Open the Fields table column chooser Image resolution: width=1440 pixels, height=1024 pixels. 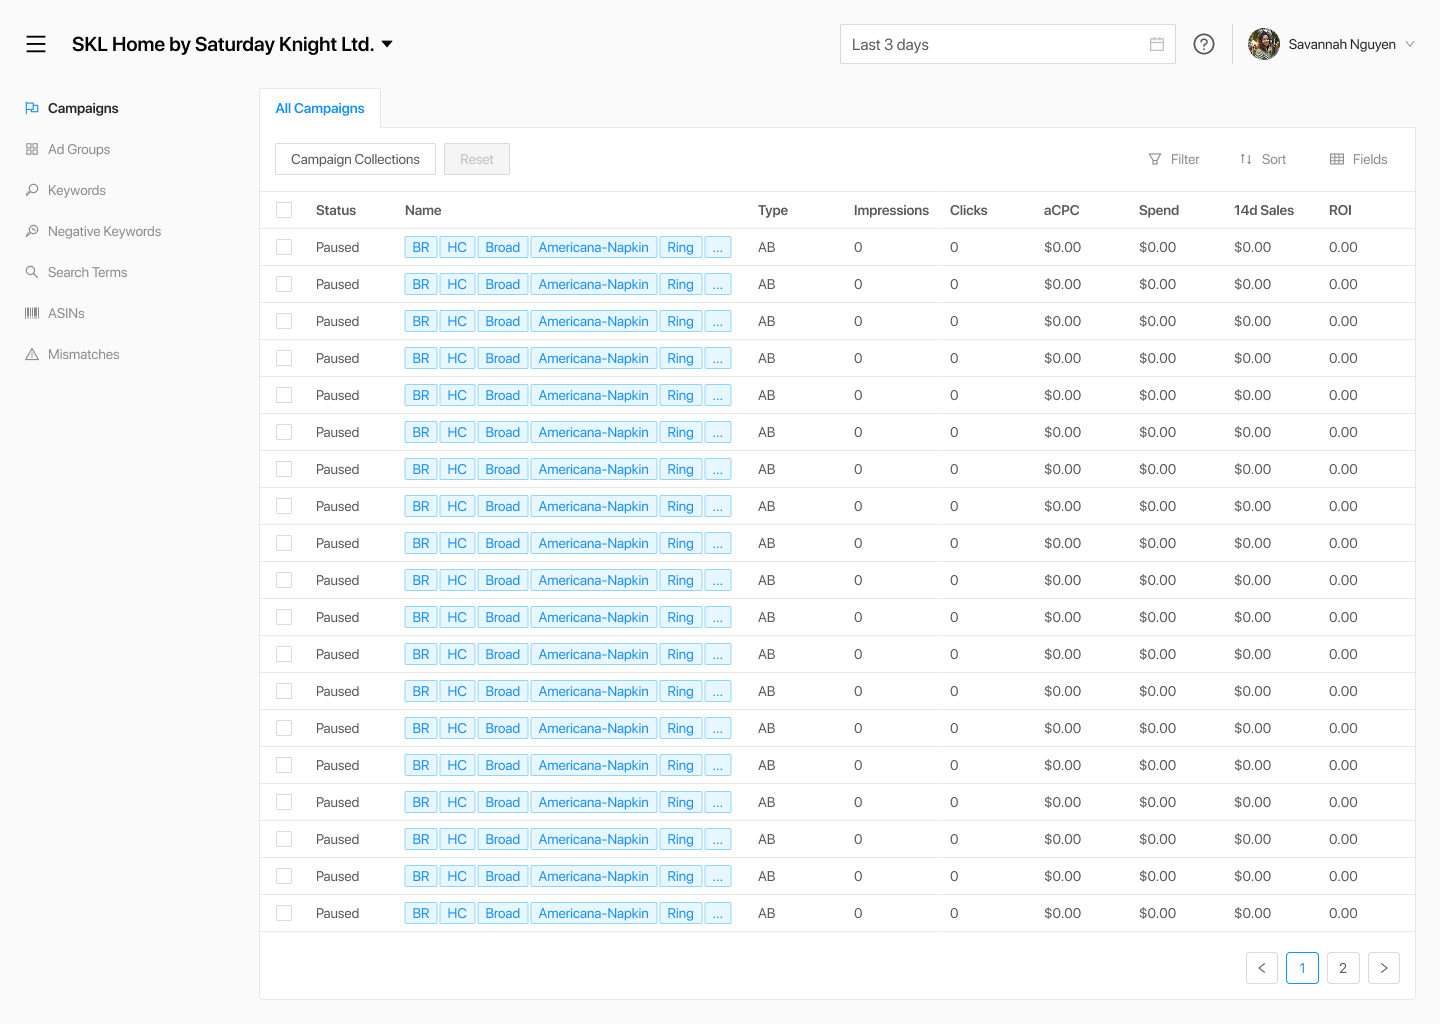pos(1358,159)
